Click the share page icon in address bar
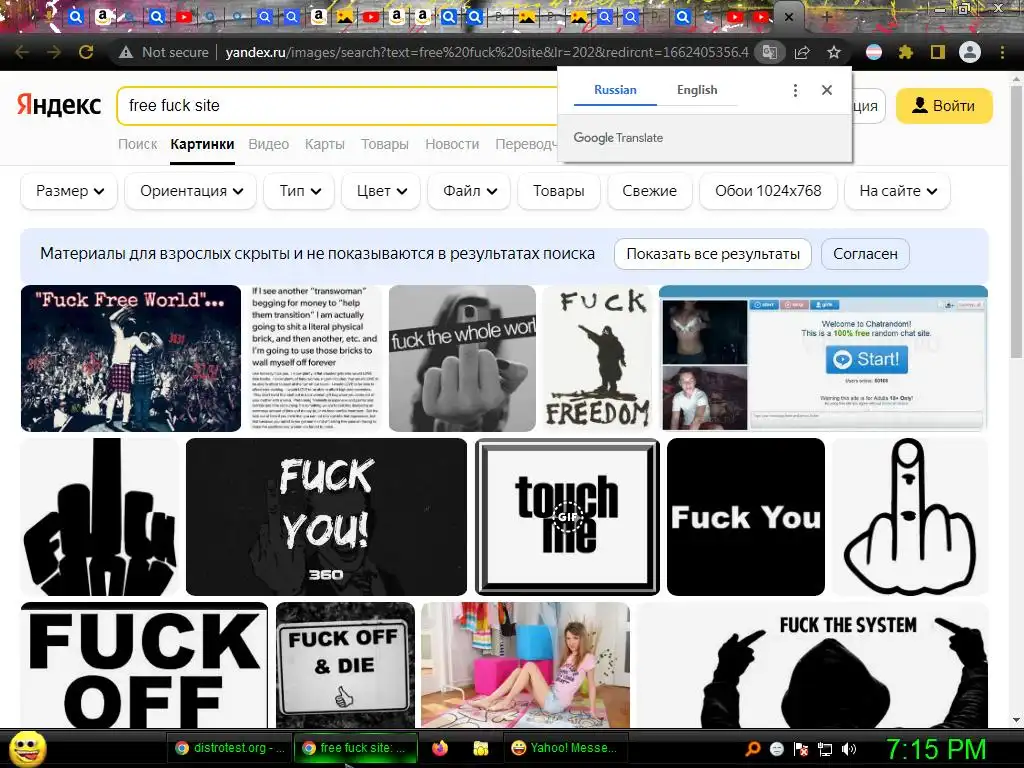 point(802,52)
